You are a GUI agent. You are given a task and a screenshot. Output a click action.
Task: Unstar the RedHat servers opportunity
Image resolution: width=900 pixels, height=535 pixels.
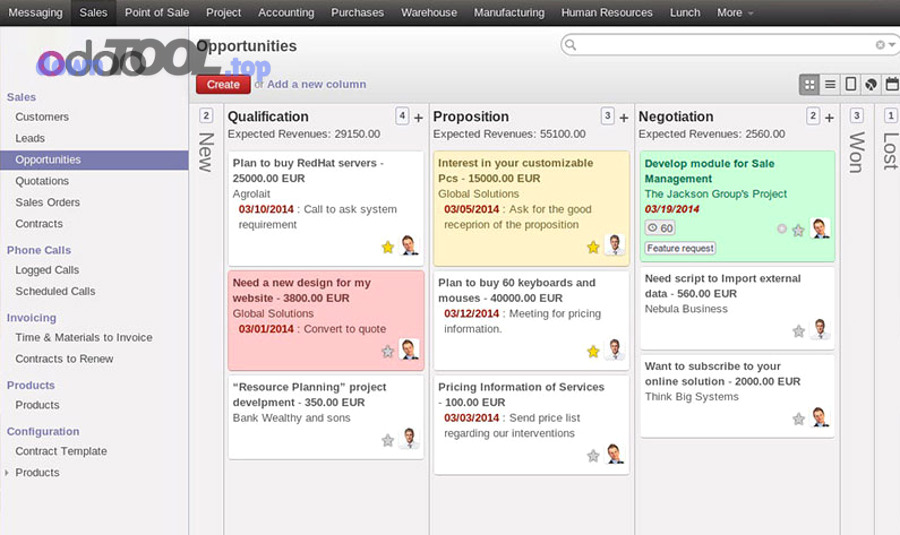pos(388,247)
